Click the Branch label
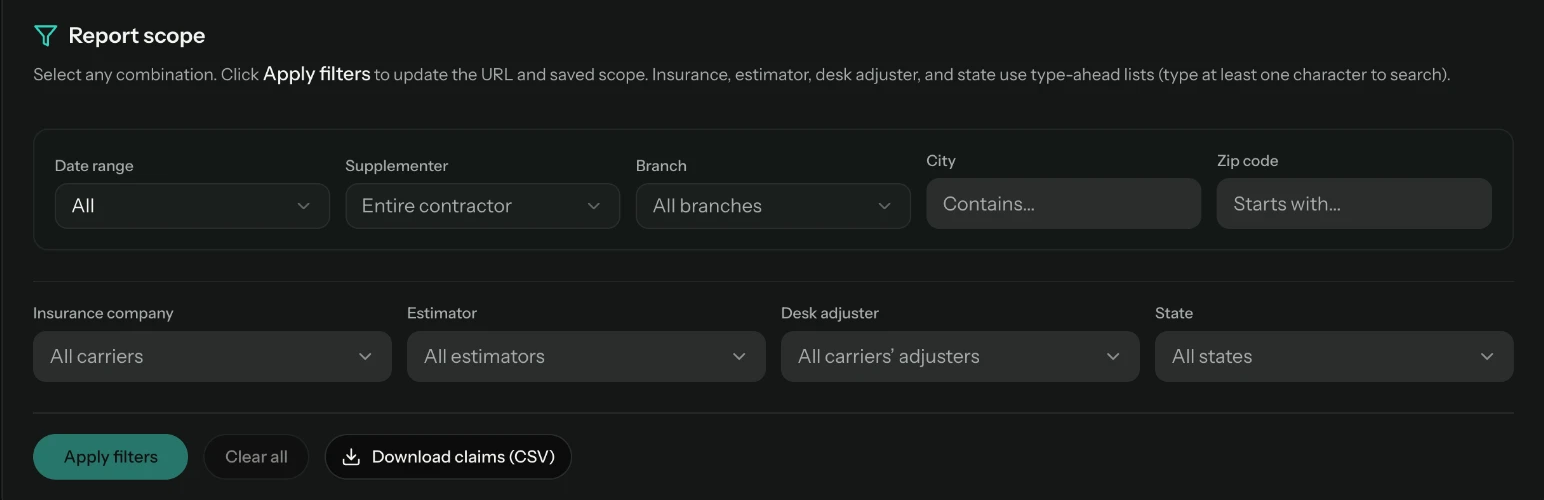 pos(661,166)
